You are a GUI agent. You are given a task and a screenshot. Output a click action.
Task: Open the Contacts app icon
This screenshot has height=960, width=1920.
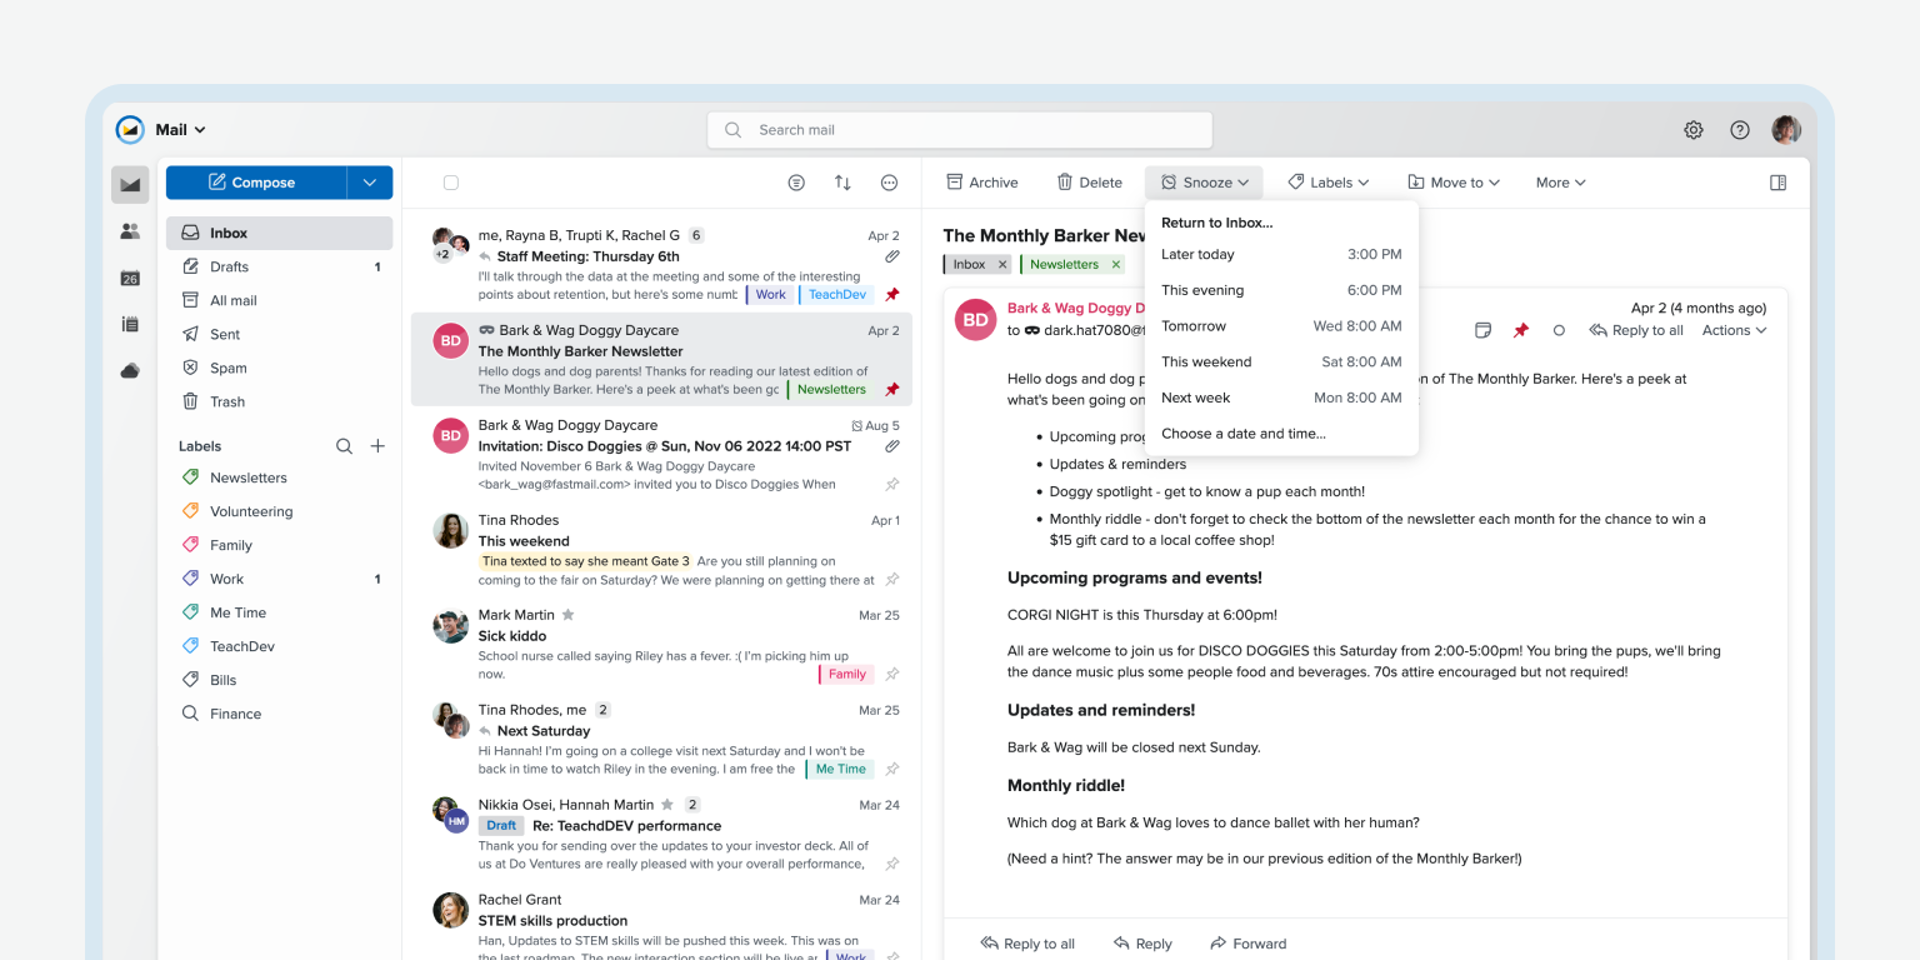click(129, 231)
